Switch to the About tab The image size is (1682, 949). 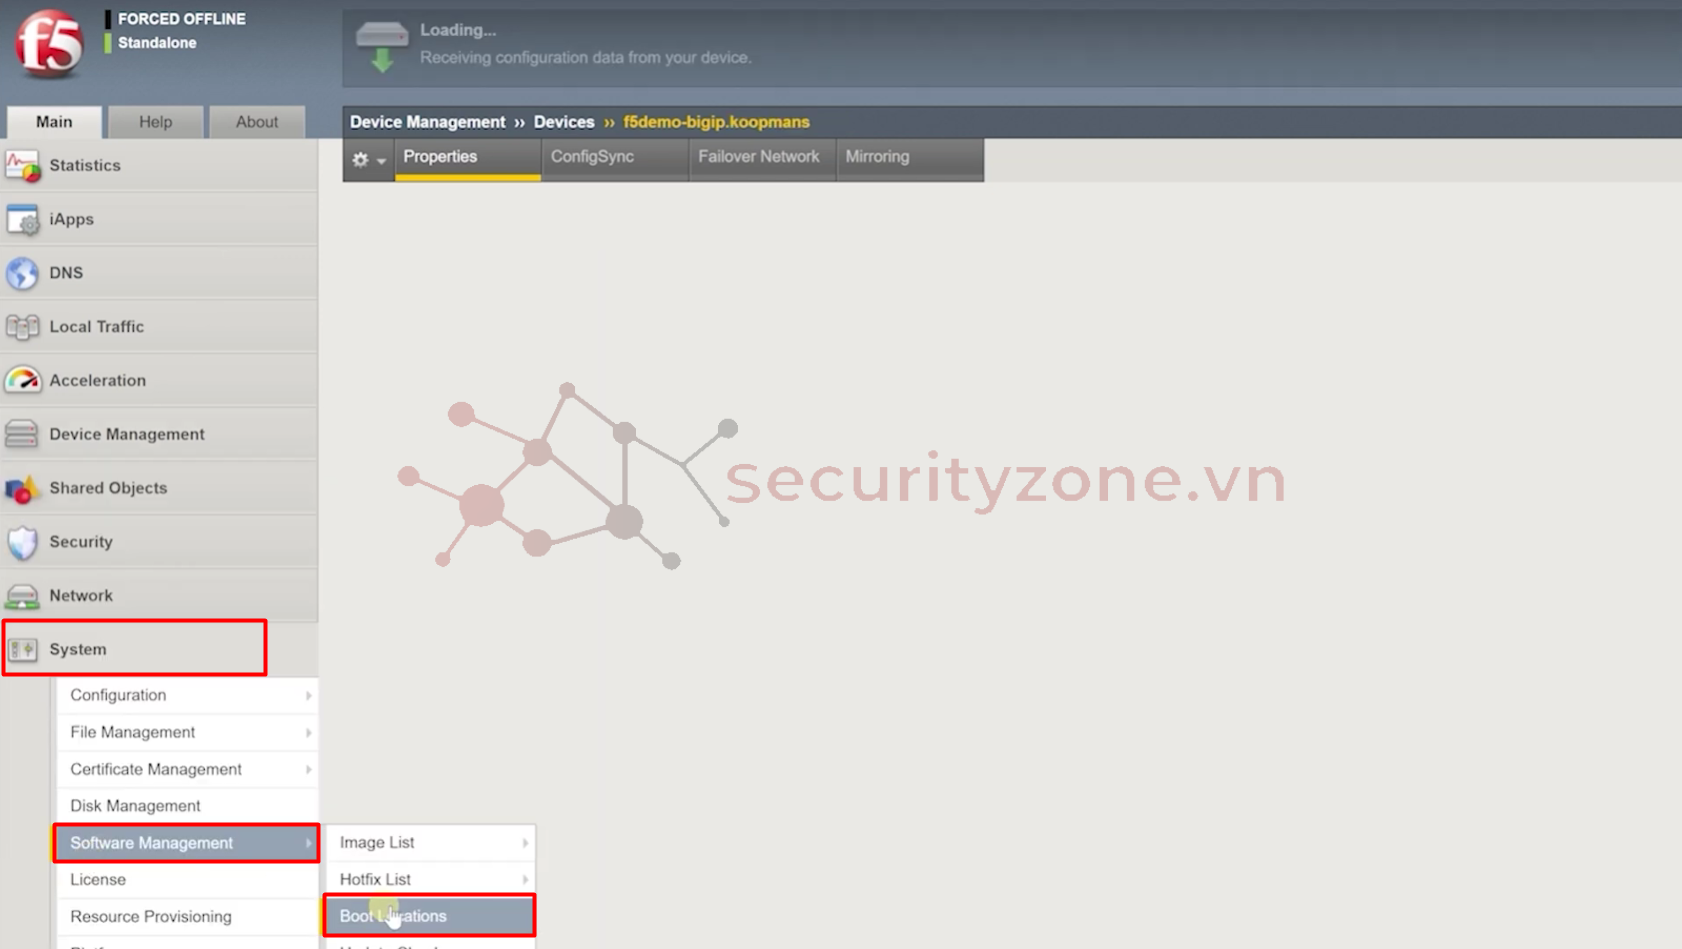tap(257, 122)
